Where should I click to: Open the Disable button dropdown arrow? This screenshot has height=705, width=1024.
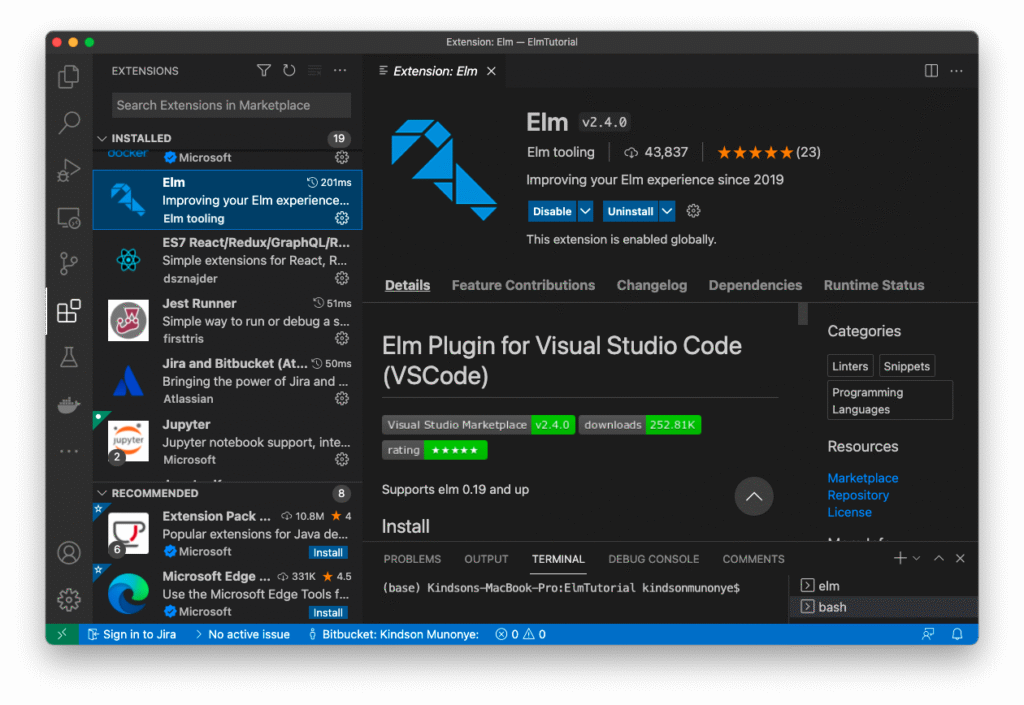(x=586, y=211)
